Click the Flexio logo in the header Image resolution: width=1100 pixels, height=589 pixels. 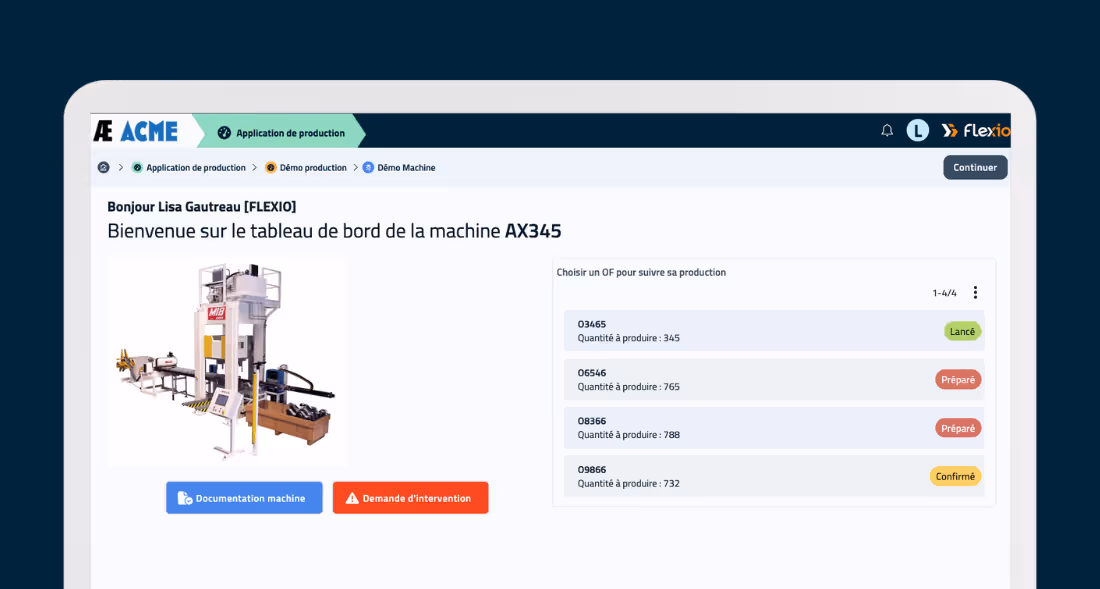click(976, 130)
